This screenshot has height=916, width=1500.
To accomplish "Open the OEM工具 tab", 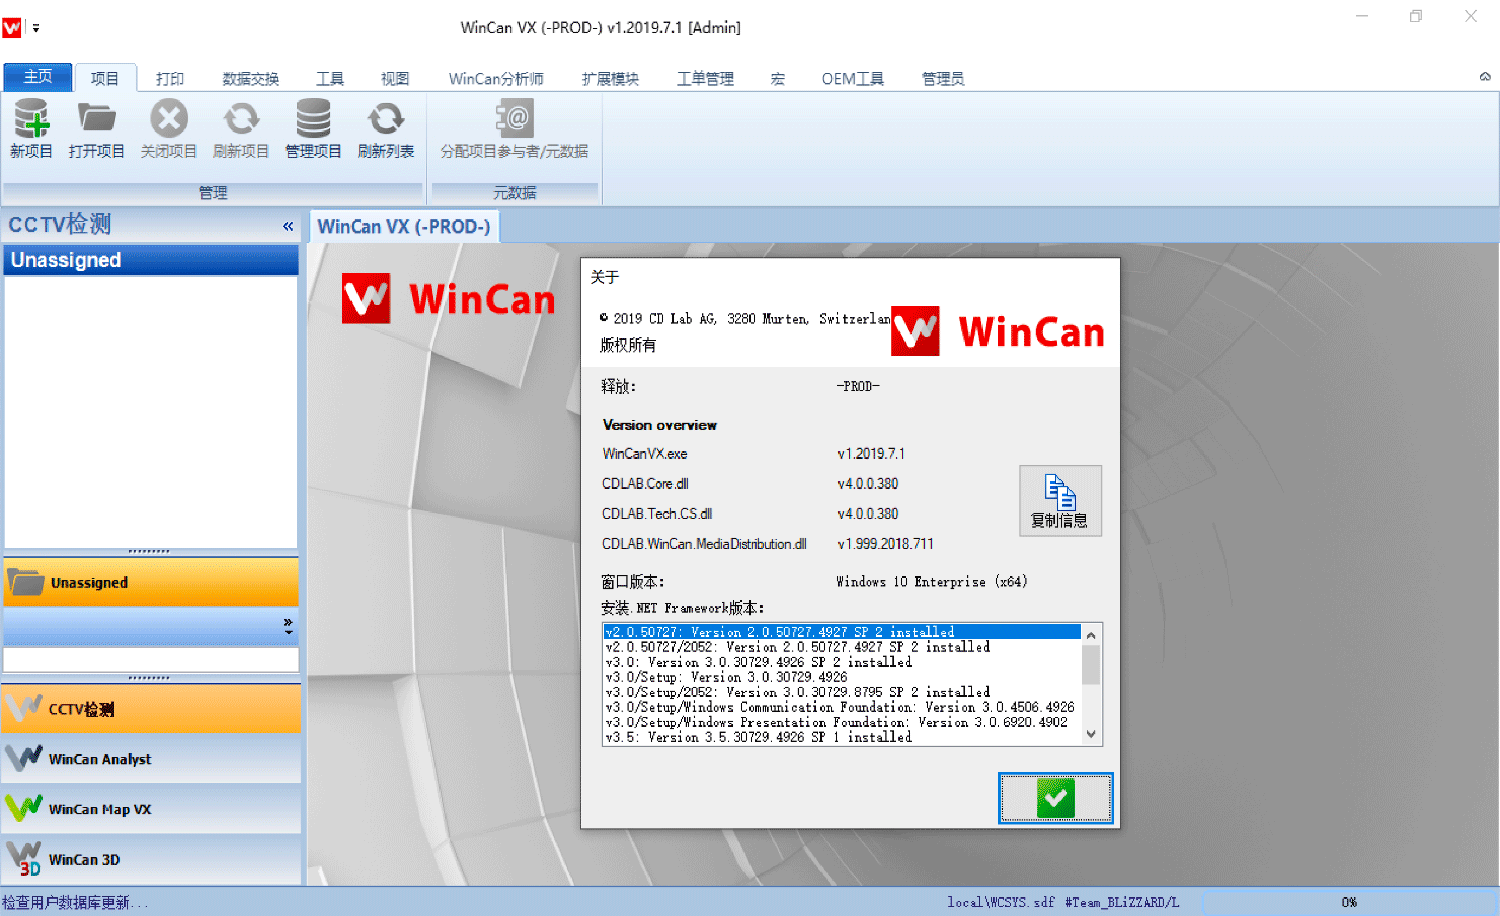I will click(x=853, y=79).
